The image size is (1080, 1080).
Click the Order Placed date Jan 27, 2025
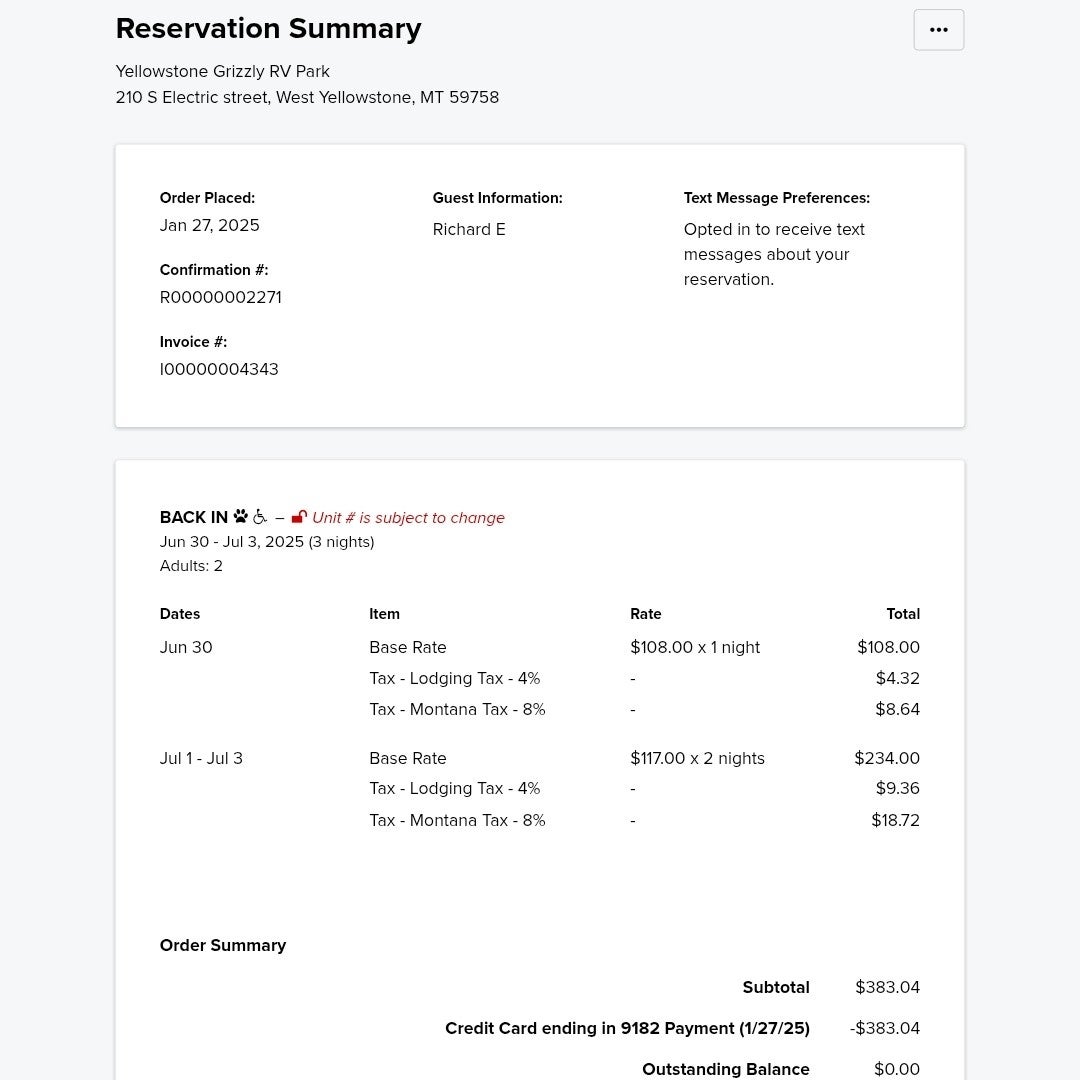209,225
